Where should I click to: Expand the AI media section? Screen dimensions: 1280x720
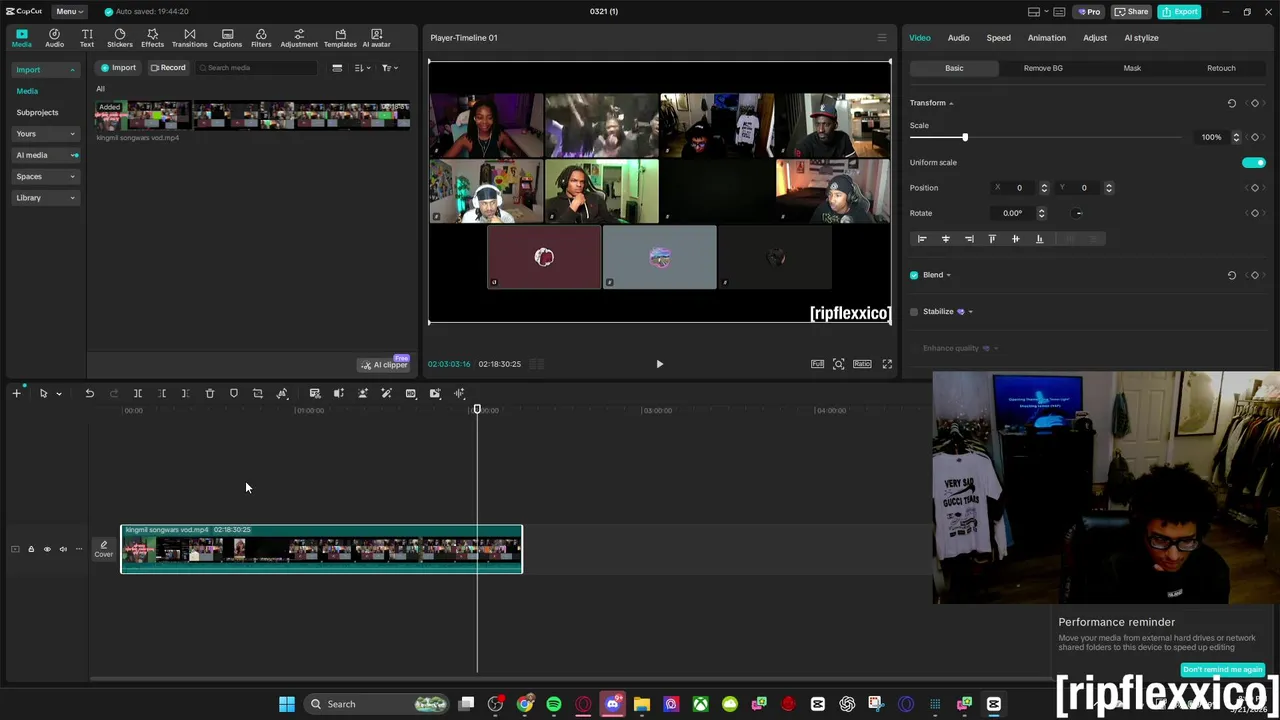(x=45, y=155)
